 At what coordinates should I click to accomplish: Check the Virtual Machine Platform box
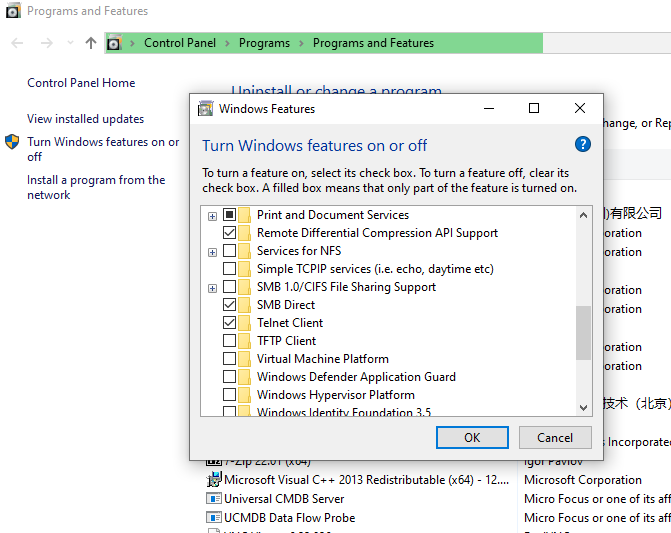pyautogui.click(x=230, y=359)
